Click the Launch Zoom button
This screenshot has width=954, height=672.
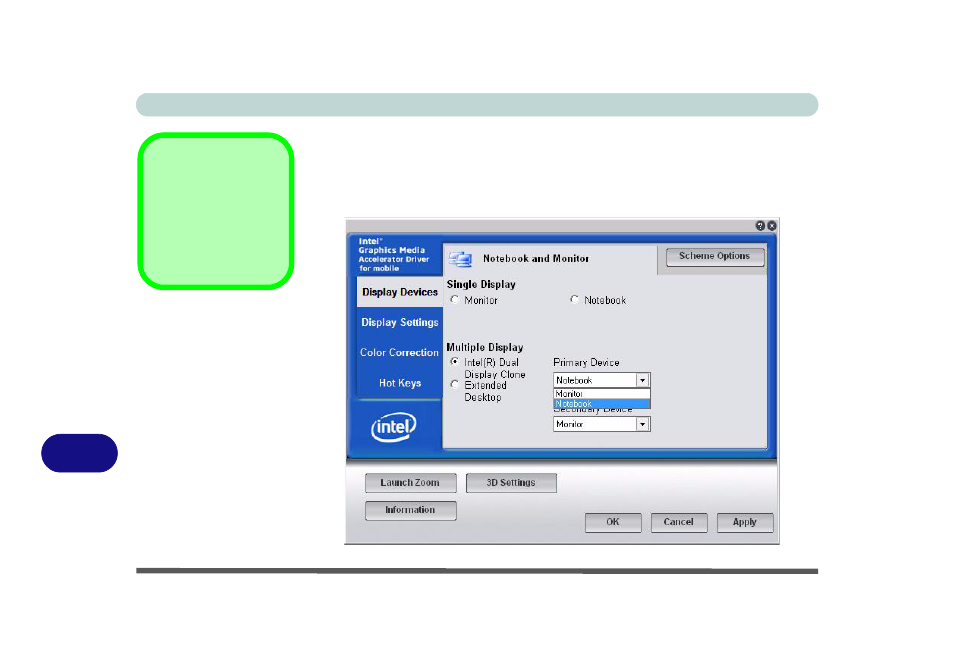point(411,483)
